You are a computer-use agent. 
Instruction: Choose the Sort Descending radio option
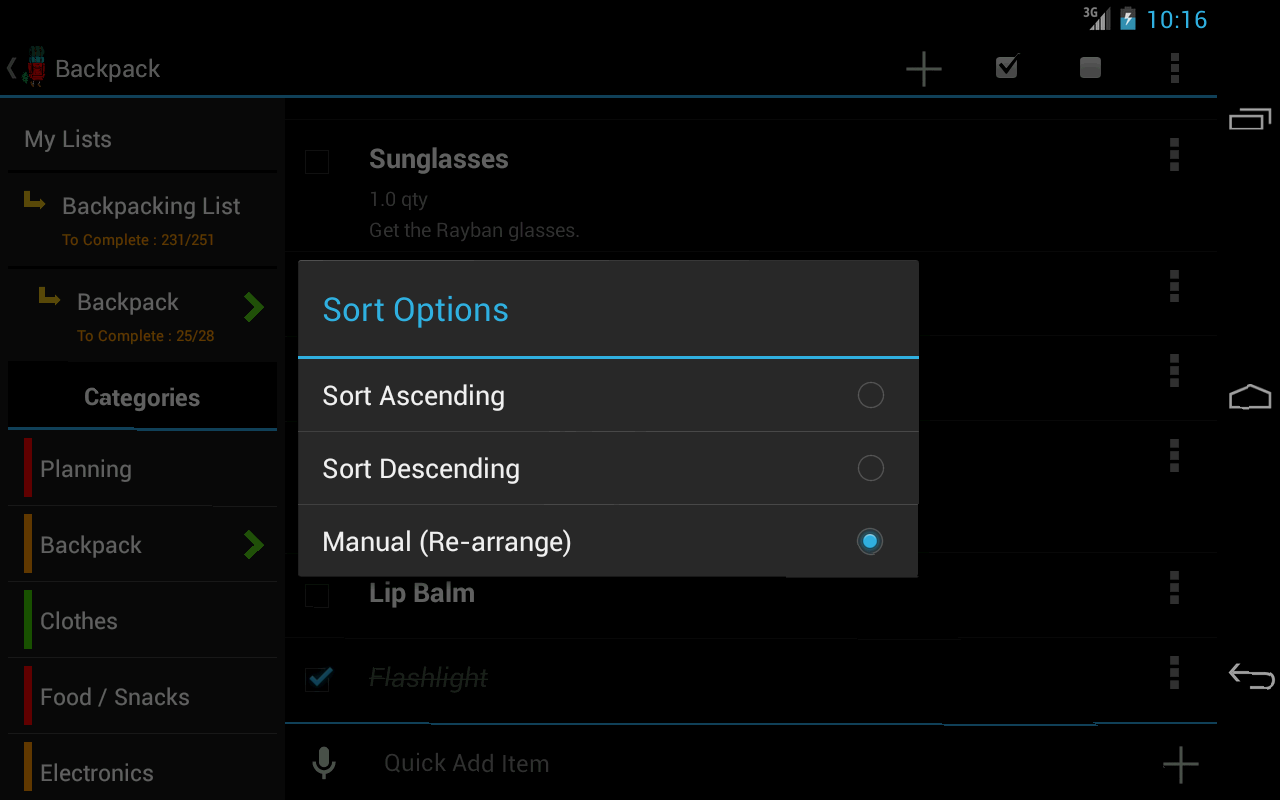870,468
